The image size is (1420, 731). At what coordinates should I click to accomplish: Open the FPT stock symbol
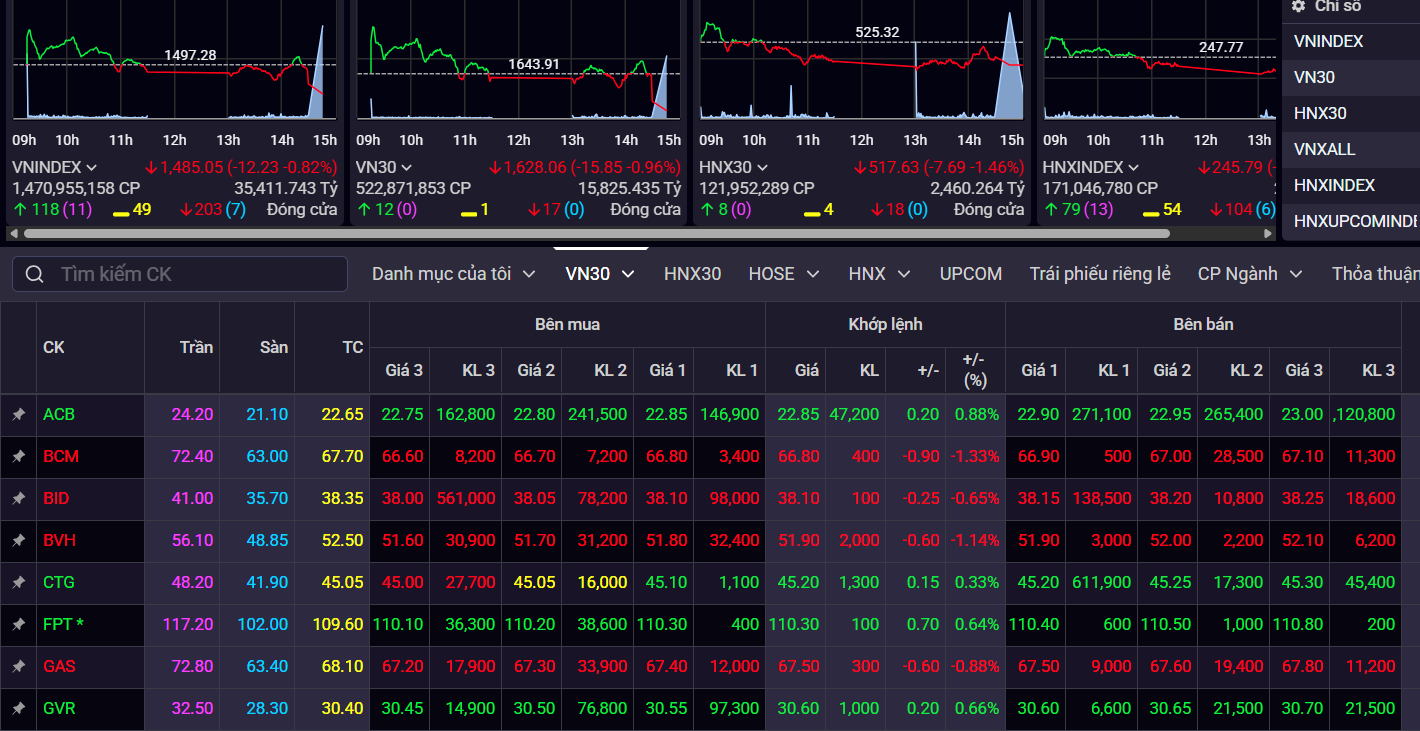(x=63, y=624)
